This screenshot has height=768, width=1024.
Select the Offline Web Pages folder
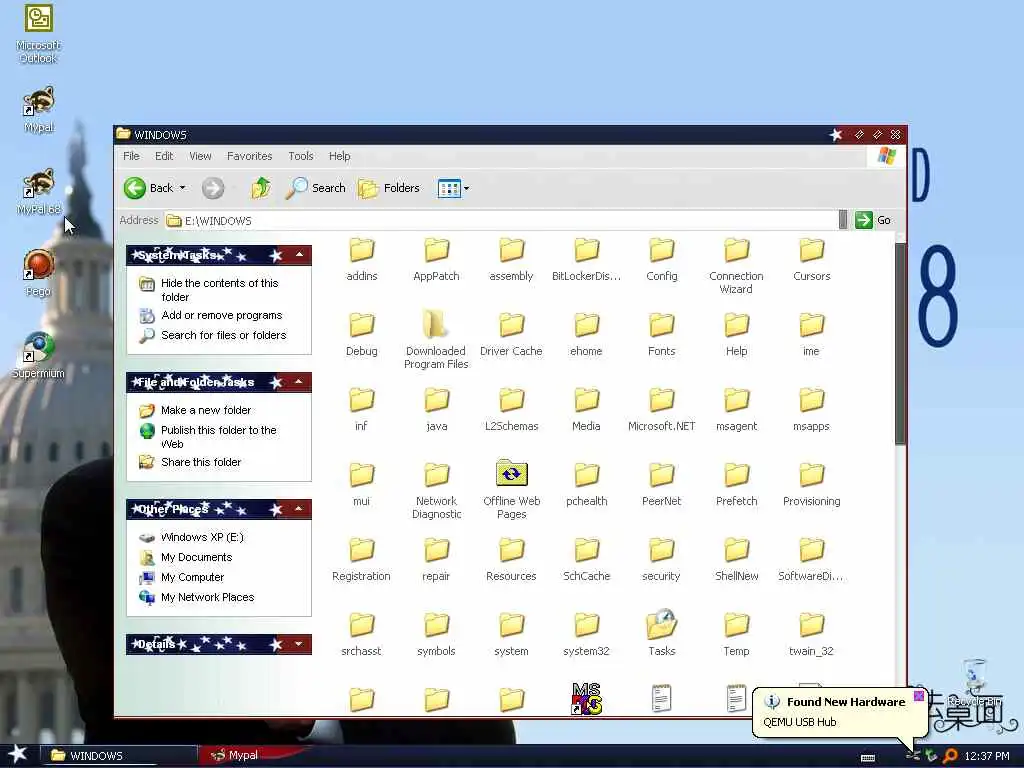(511, 490)
